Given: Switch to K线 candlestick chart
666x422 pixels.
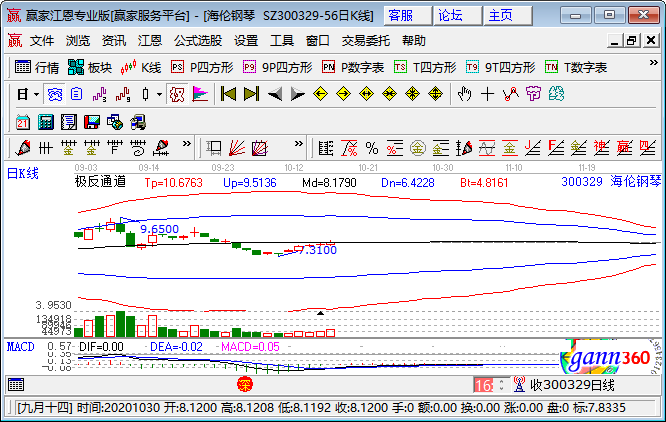Looking at the screenshot, I should click(x=141, y=67).
